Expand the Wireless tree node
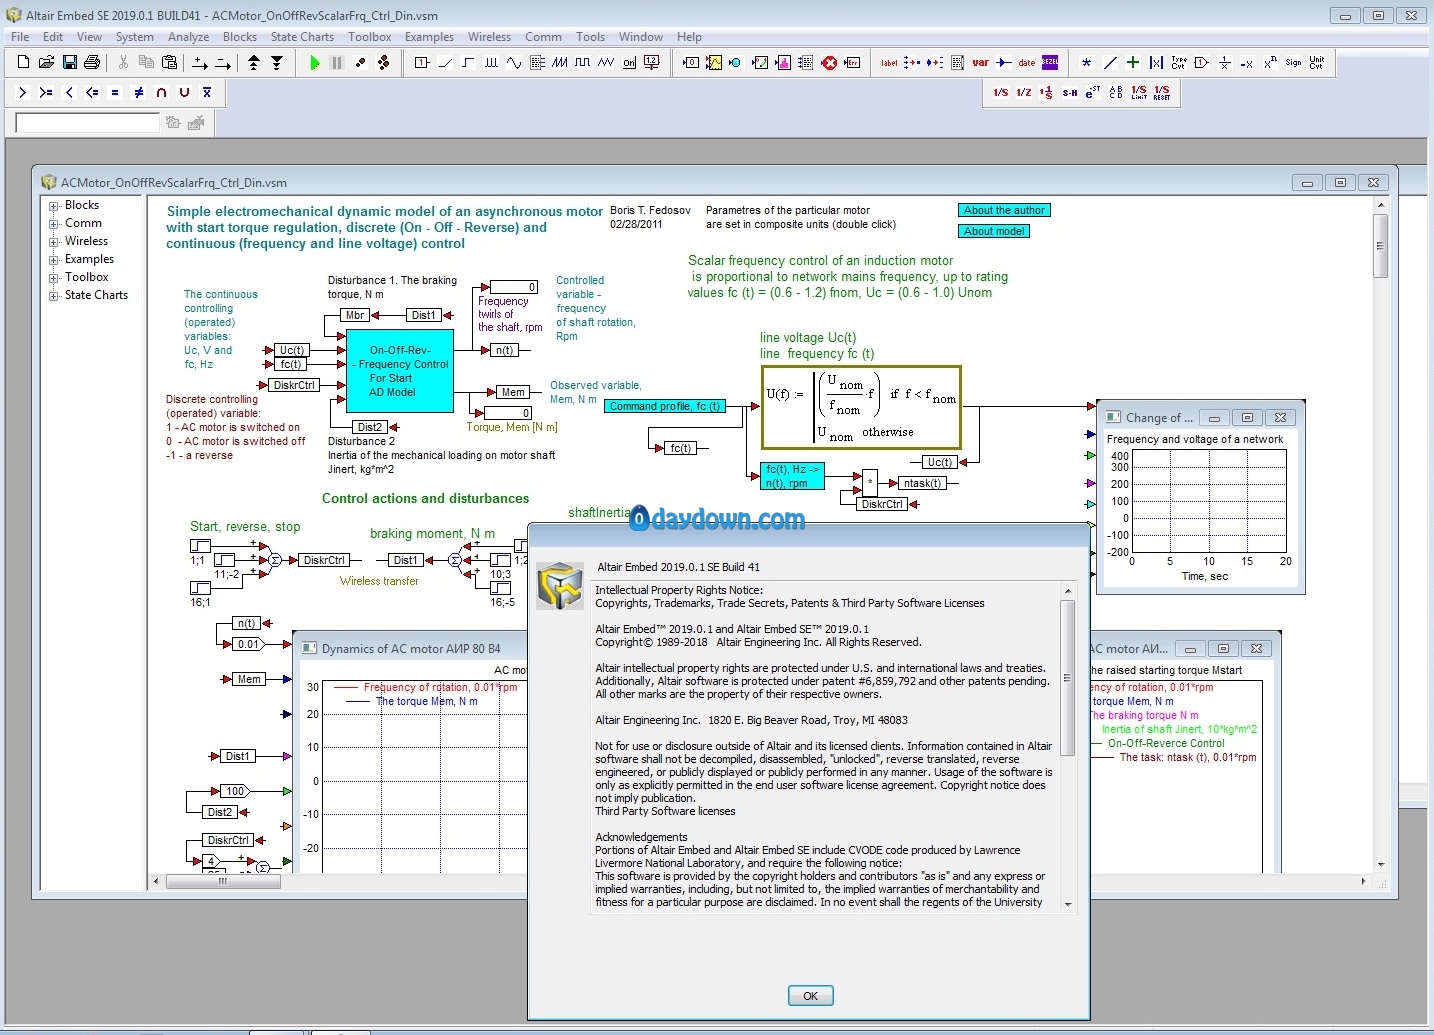The height and width of the screenshot is (1035, 1434). point(54,242)
